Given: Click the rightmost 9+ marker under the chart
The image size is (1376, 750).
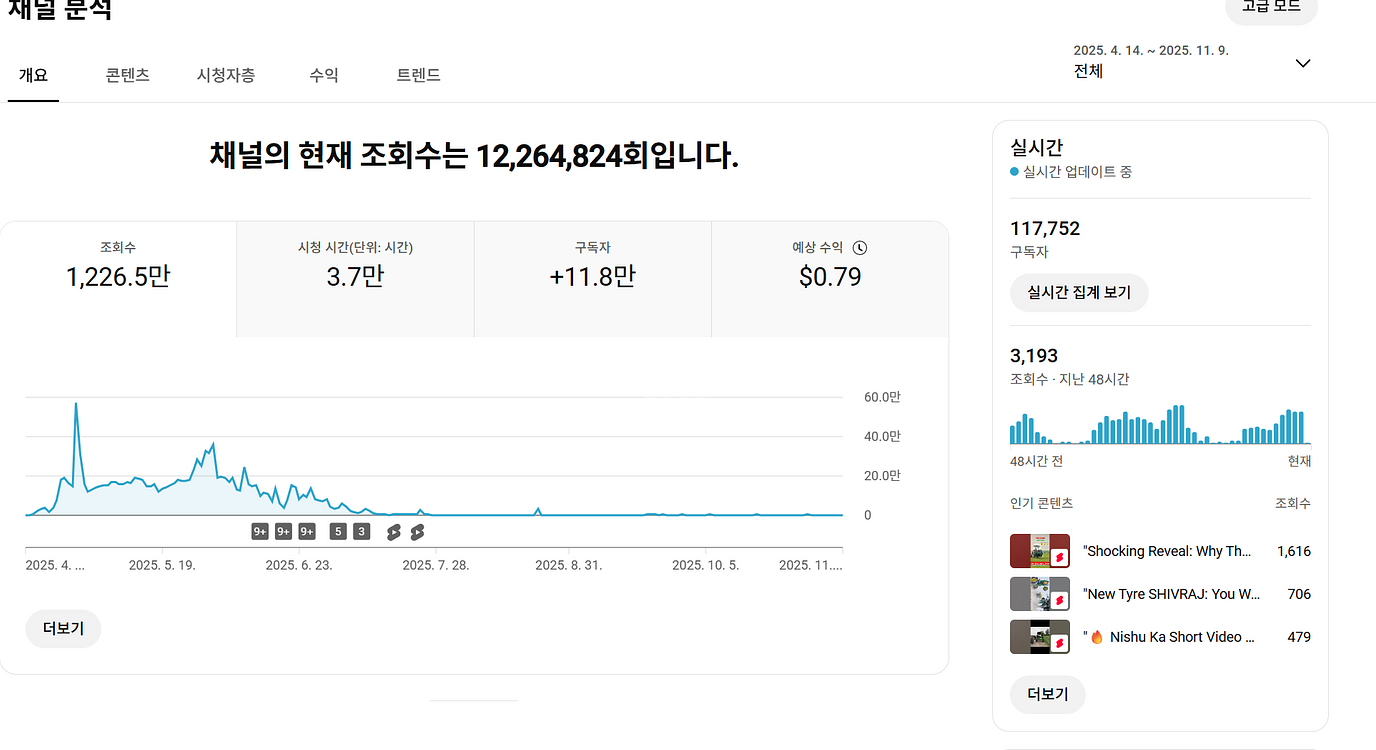Looking at the screenshot, I should point(307,532).
